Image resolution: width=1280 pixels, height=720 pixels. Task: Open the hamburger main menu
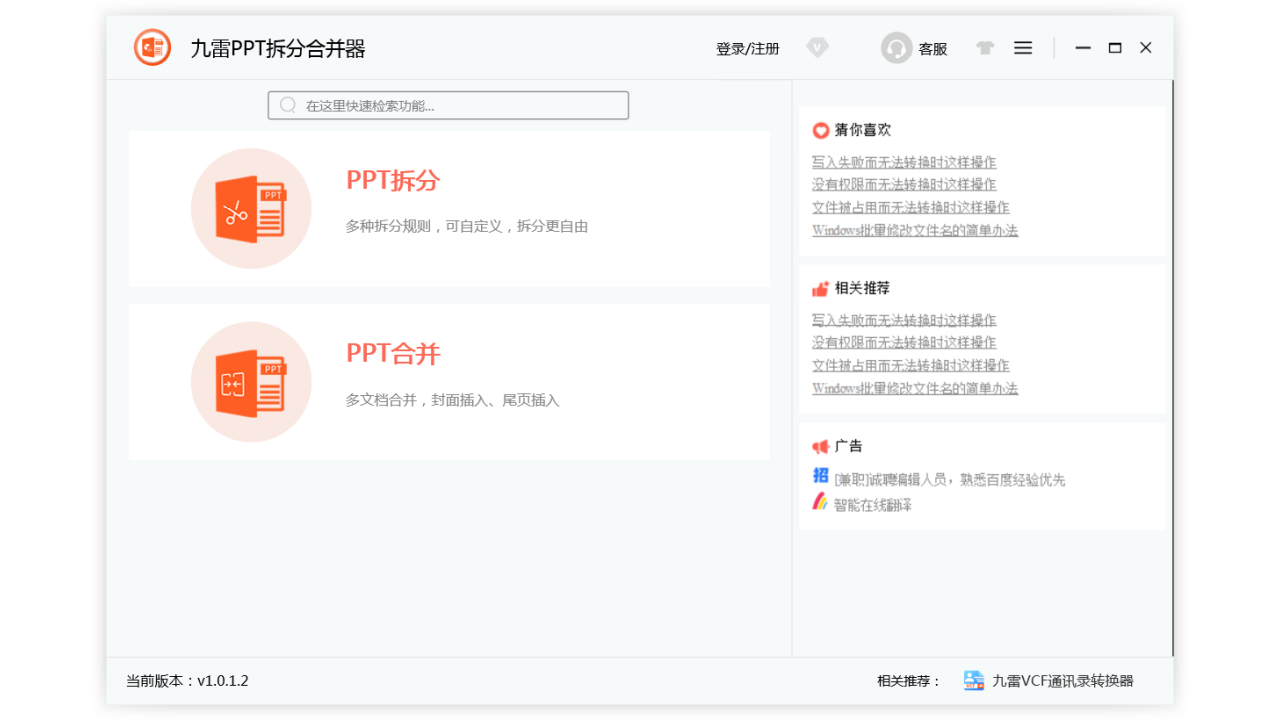pyautogui.click(x=1023, y=48)
